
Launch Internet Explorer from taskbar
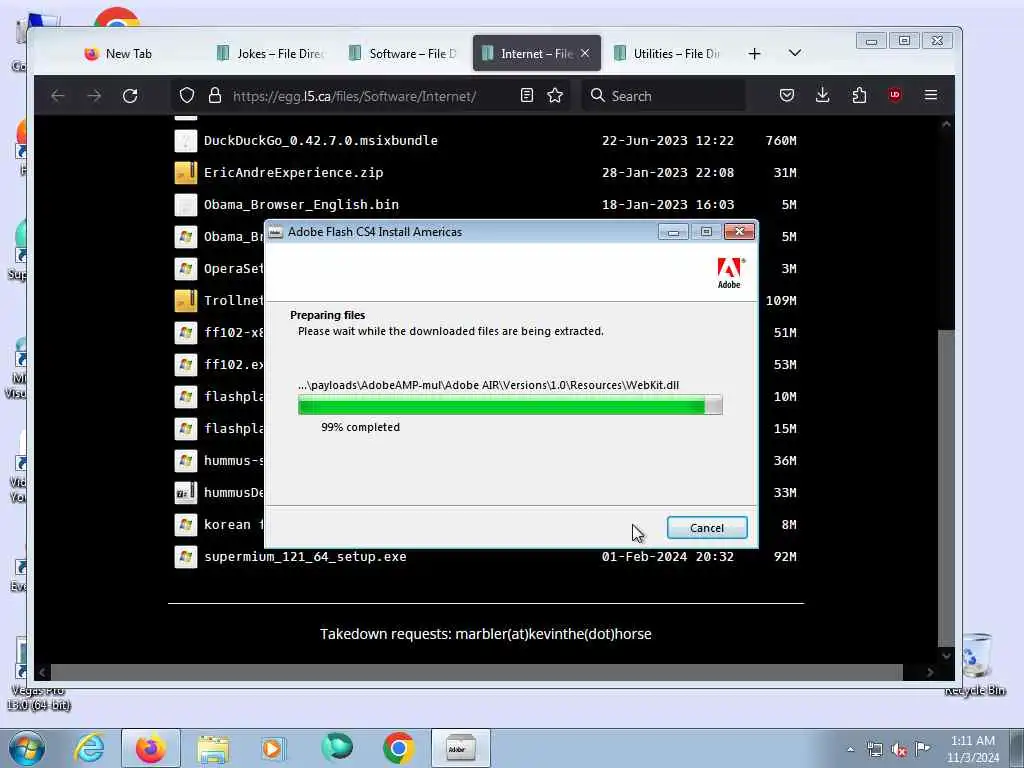89,748
